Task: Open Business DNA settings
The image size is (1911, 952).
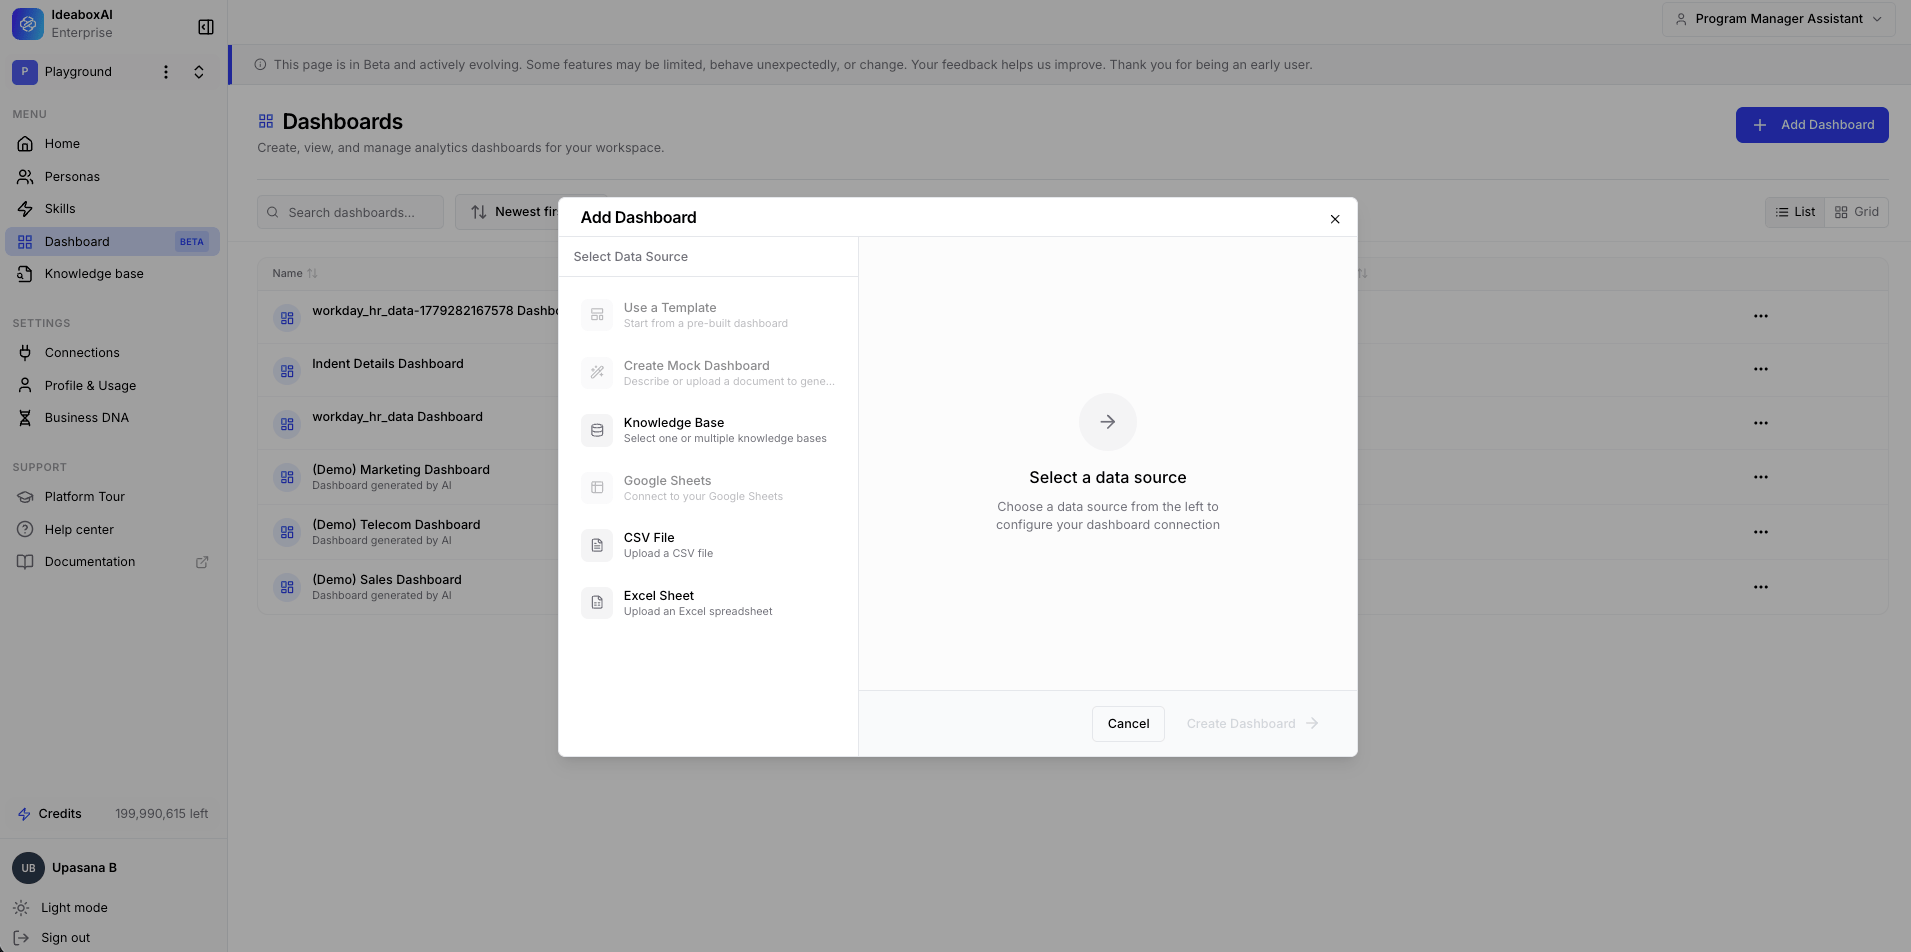Action: pos(112,418)
